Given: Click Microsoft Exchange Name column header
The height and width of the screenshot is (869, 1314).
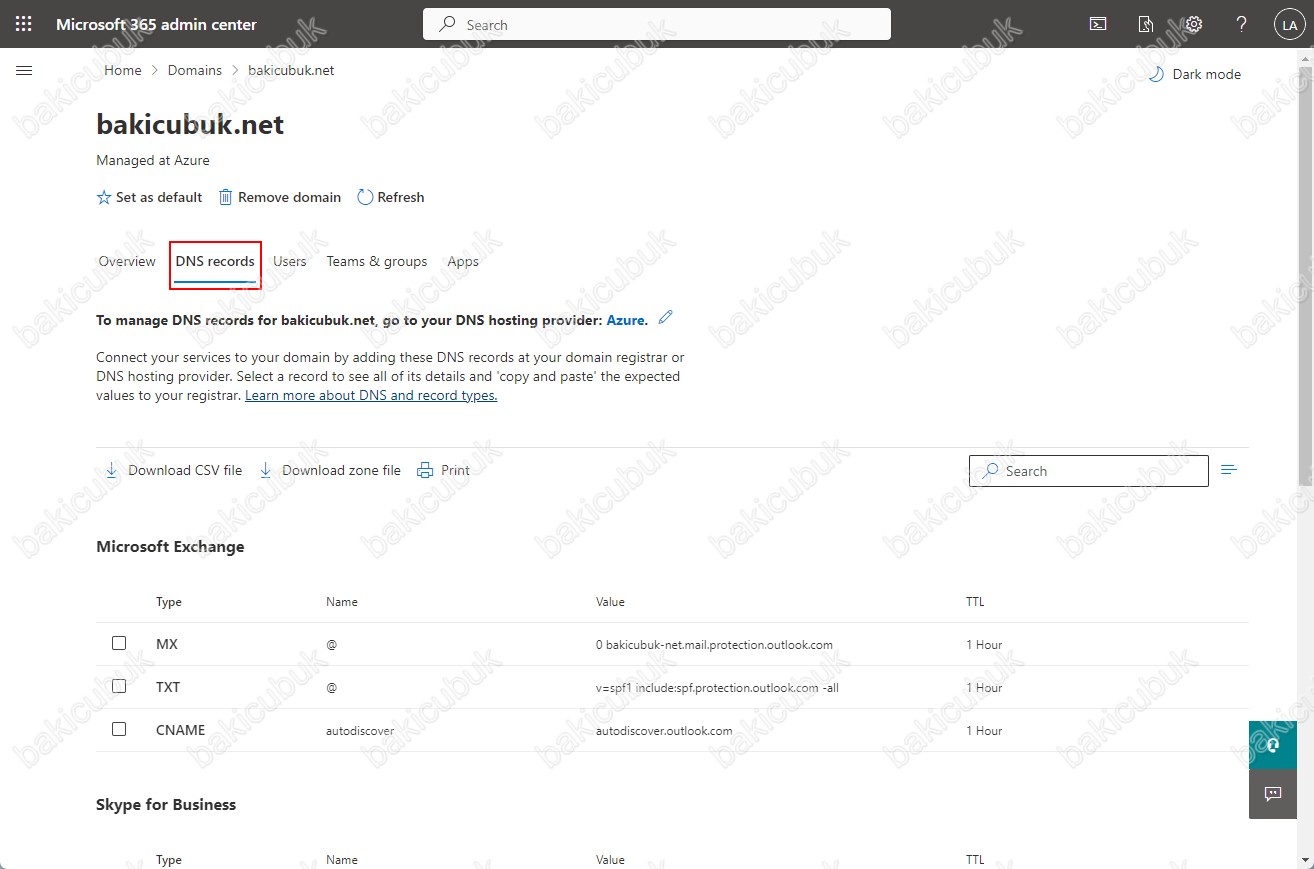Looking at the screenshot, I should point(342,602).
